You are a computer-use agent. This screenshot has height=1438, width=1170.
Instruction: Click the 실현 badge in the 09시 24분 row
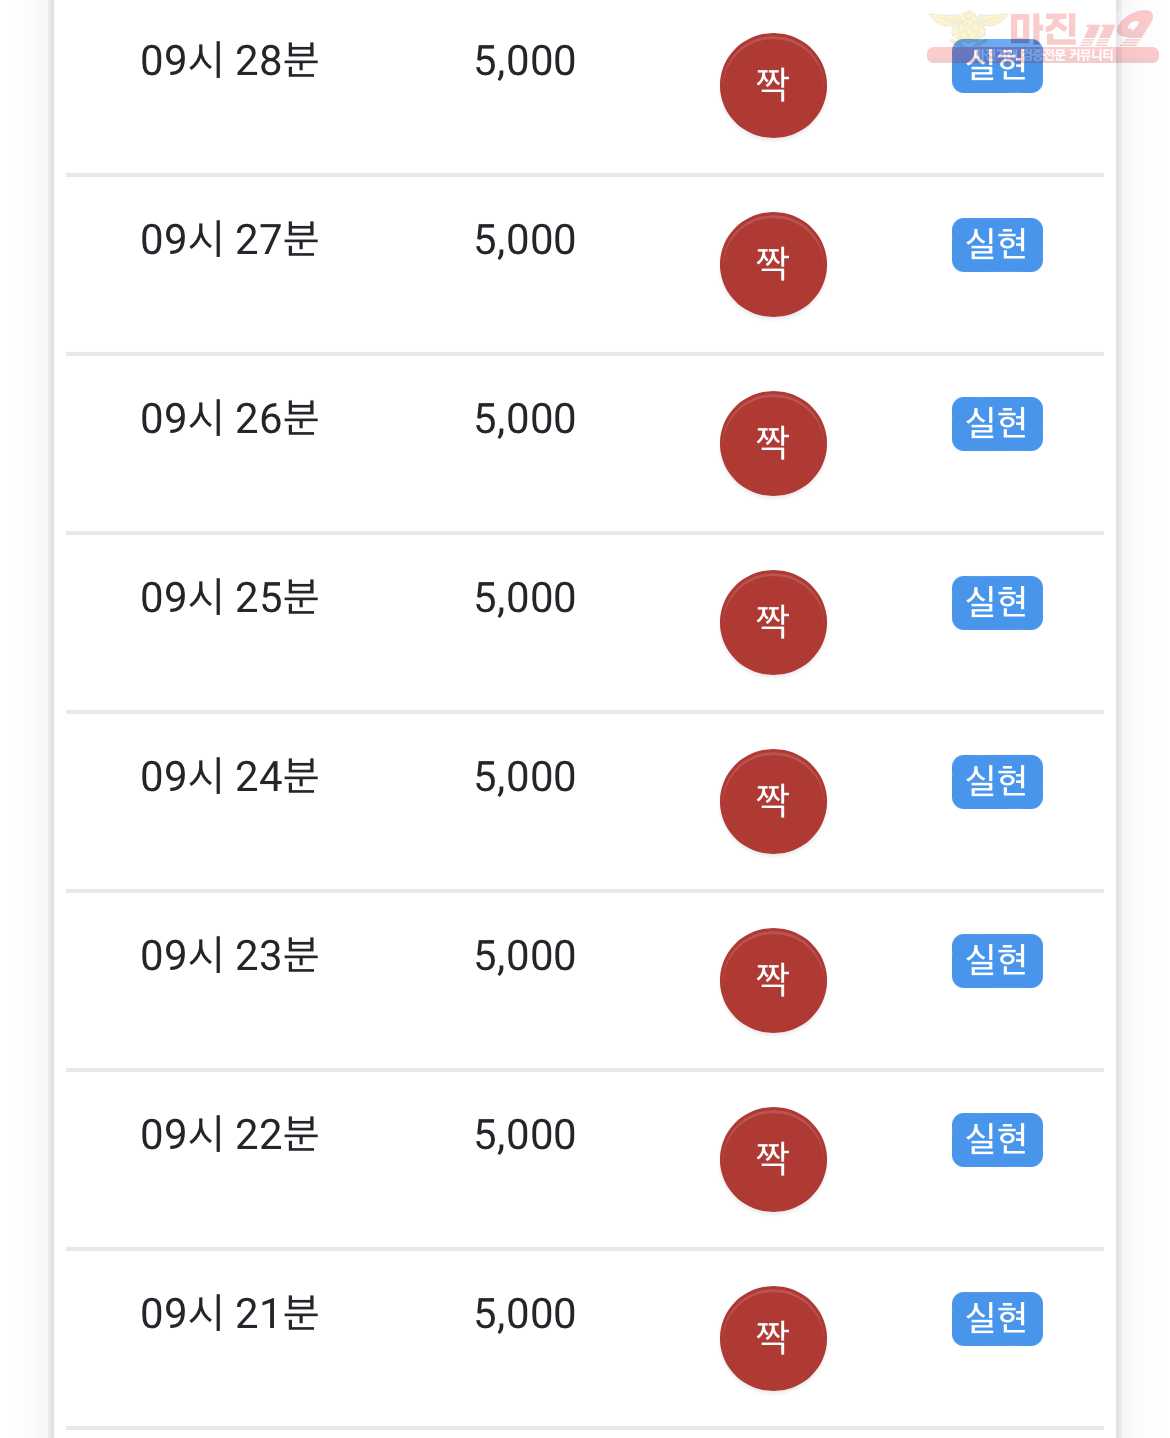click(997, 782)
